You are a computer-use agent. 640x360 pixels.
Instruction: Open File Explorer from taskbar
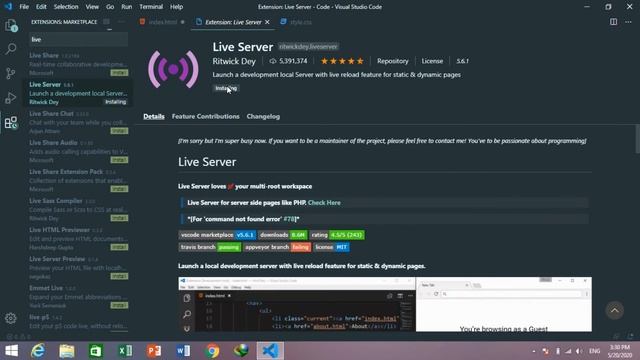(67, 351)
